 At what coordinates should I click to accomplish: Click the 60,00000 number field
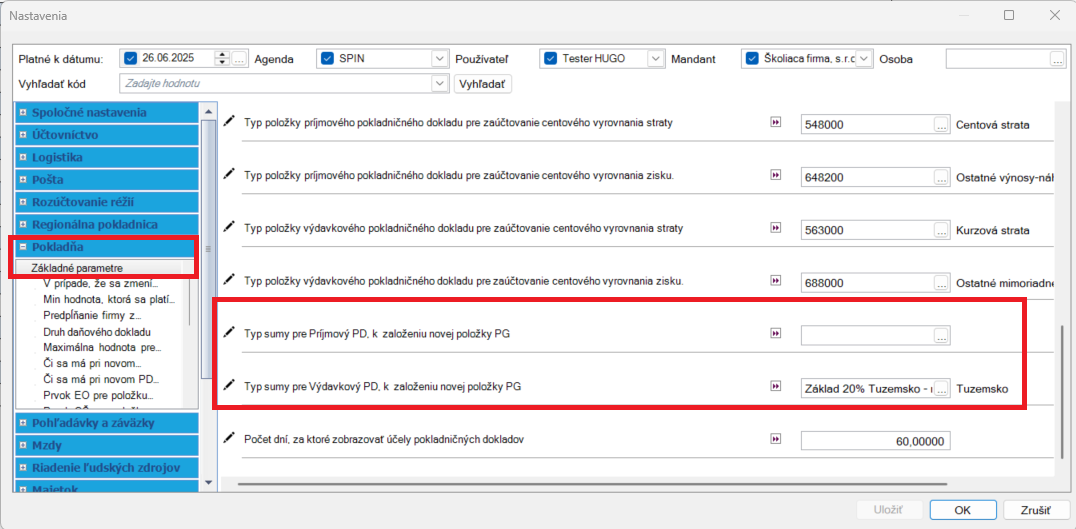[x=876, y=441]
